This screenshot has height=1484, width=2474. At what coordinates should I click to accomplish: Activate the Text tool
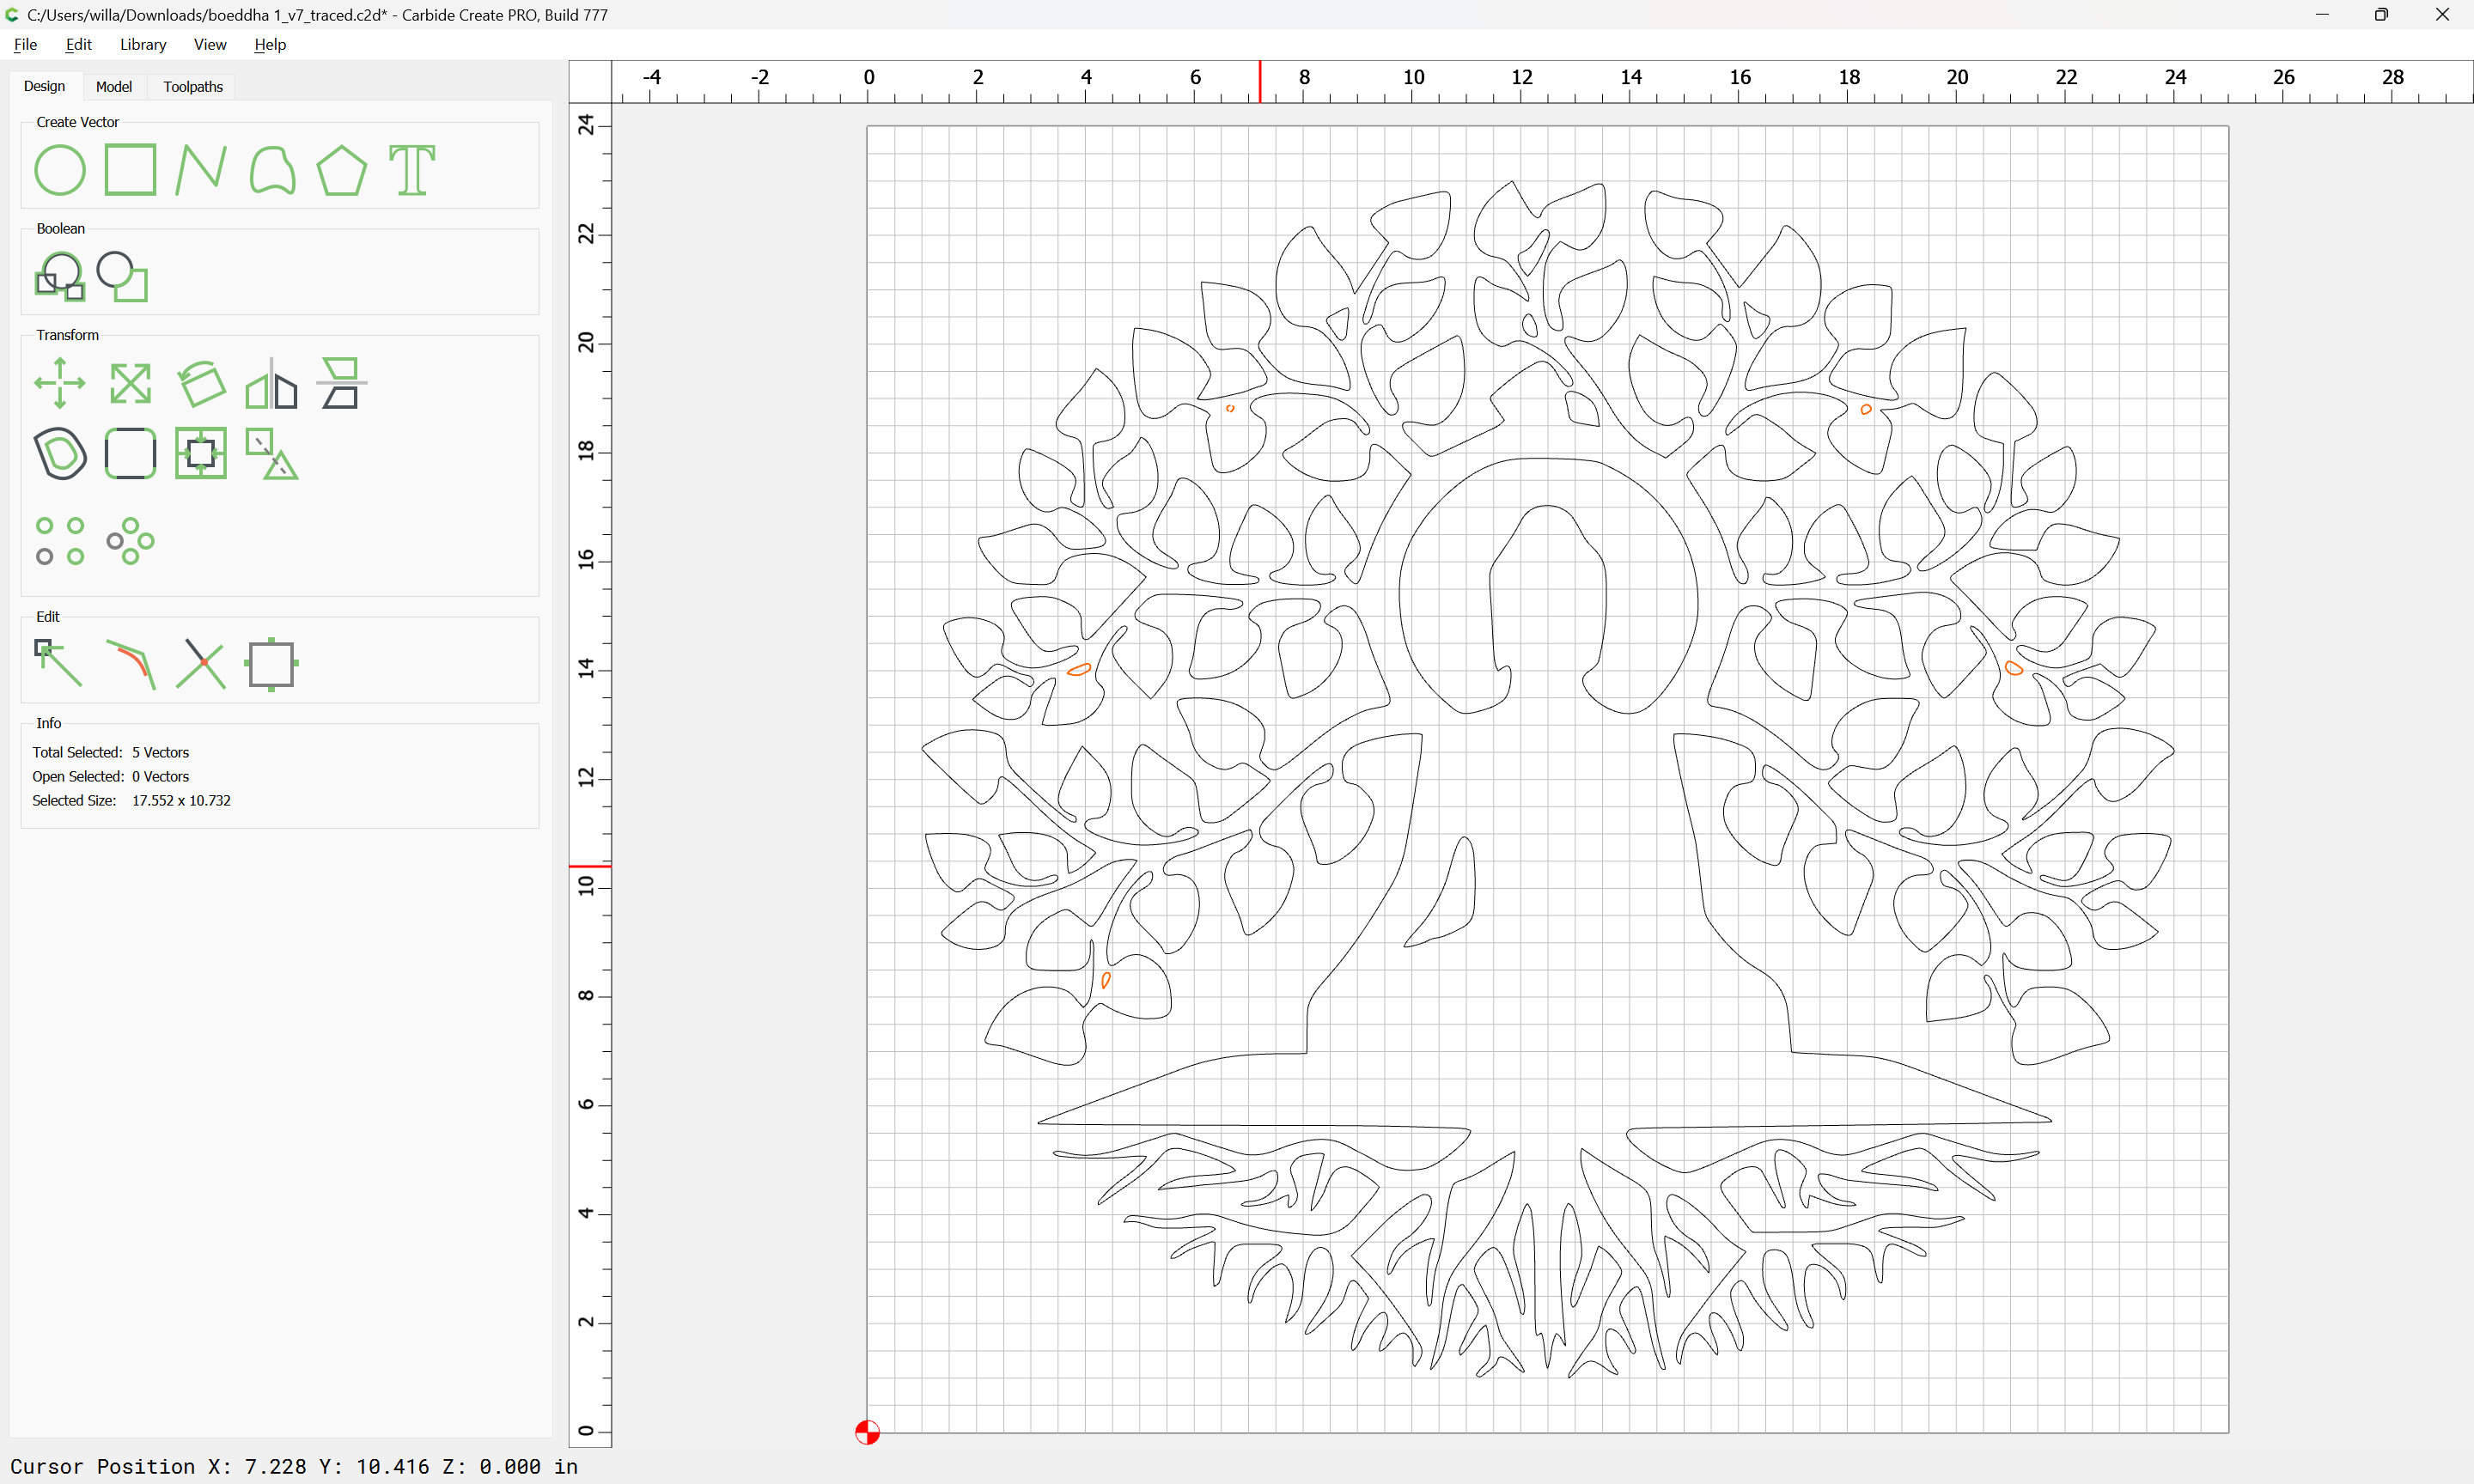pyautogui.click(x=412, y=170)
